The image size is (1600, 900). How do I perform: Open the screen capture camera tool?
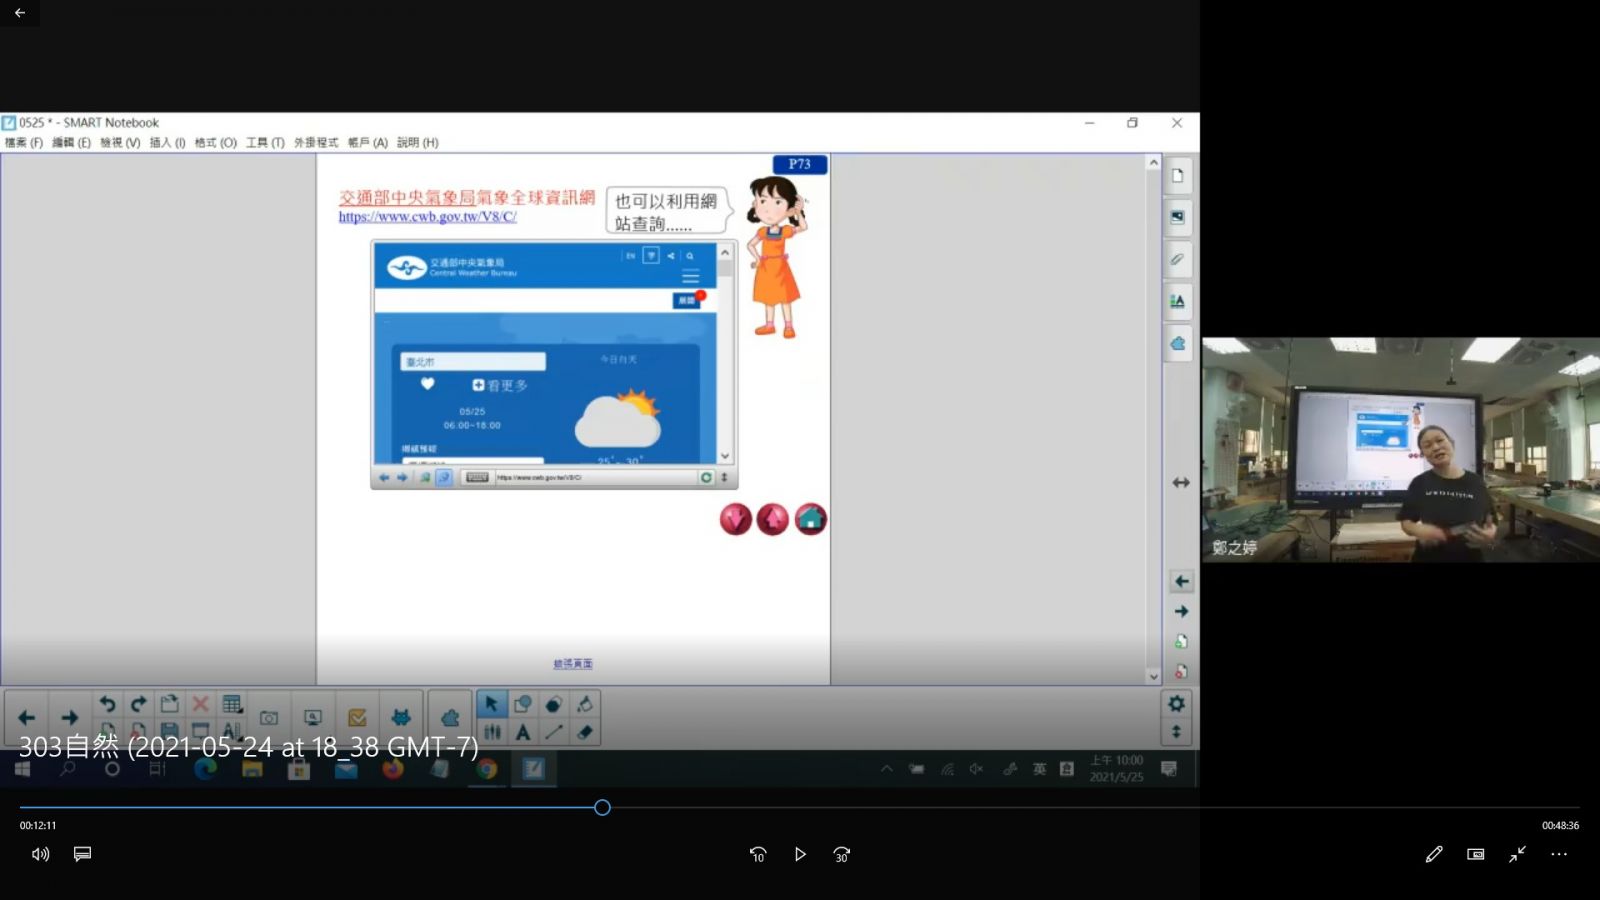(269, 718)
